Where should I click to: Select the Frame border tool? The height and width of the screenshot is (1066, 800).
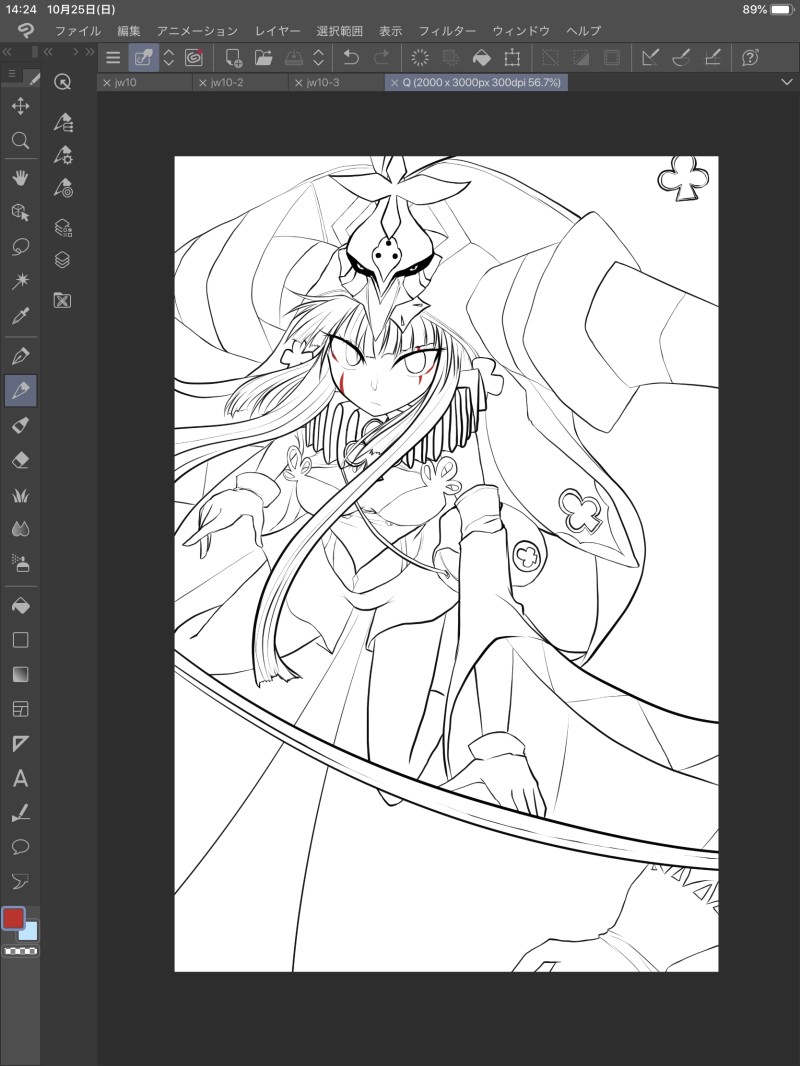(20, 709)
